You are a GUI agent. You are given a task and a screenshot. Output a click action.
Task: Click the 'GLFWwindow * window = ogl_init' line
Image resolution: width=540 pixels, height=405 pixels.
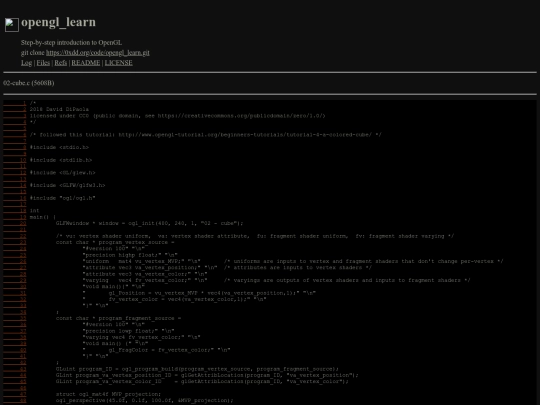pyautogui.click(x=149, y=223)
